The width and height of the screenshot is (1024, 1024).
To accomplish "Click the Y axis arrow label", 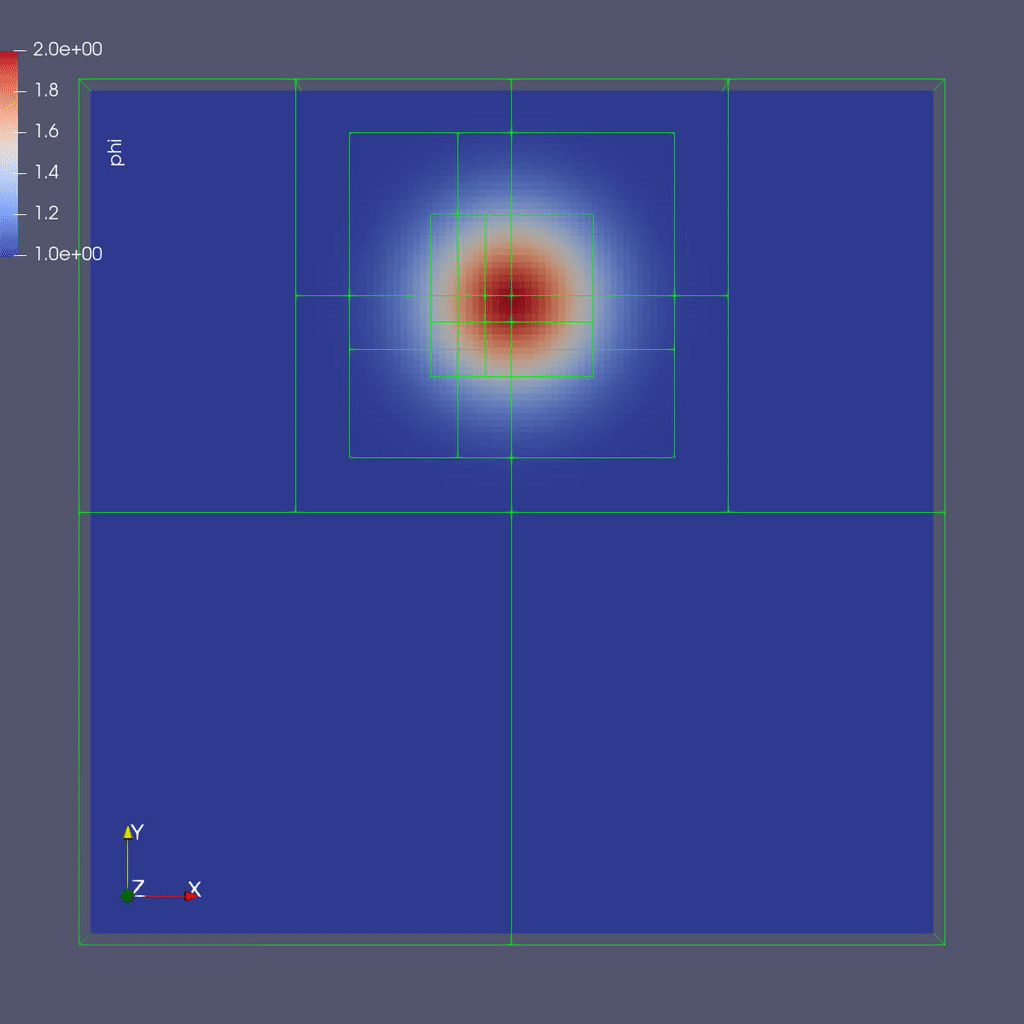I will [x=137, y=831].
